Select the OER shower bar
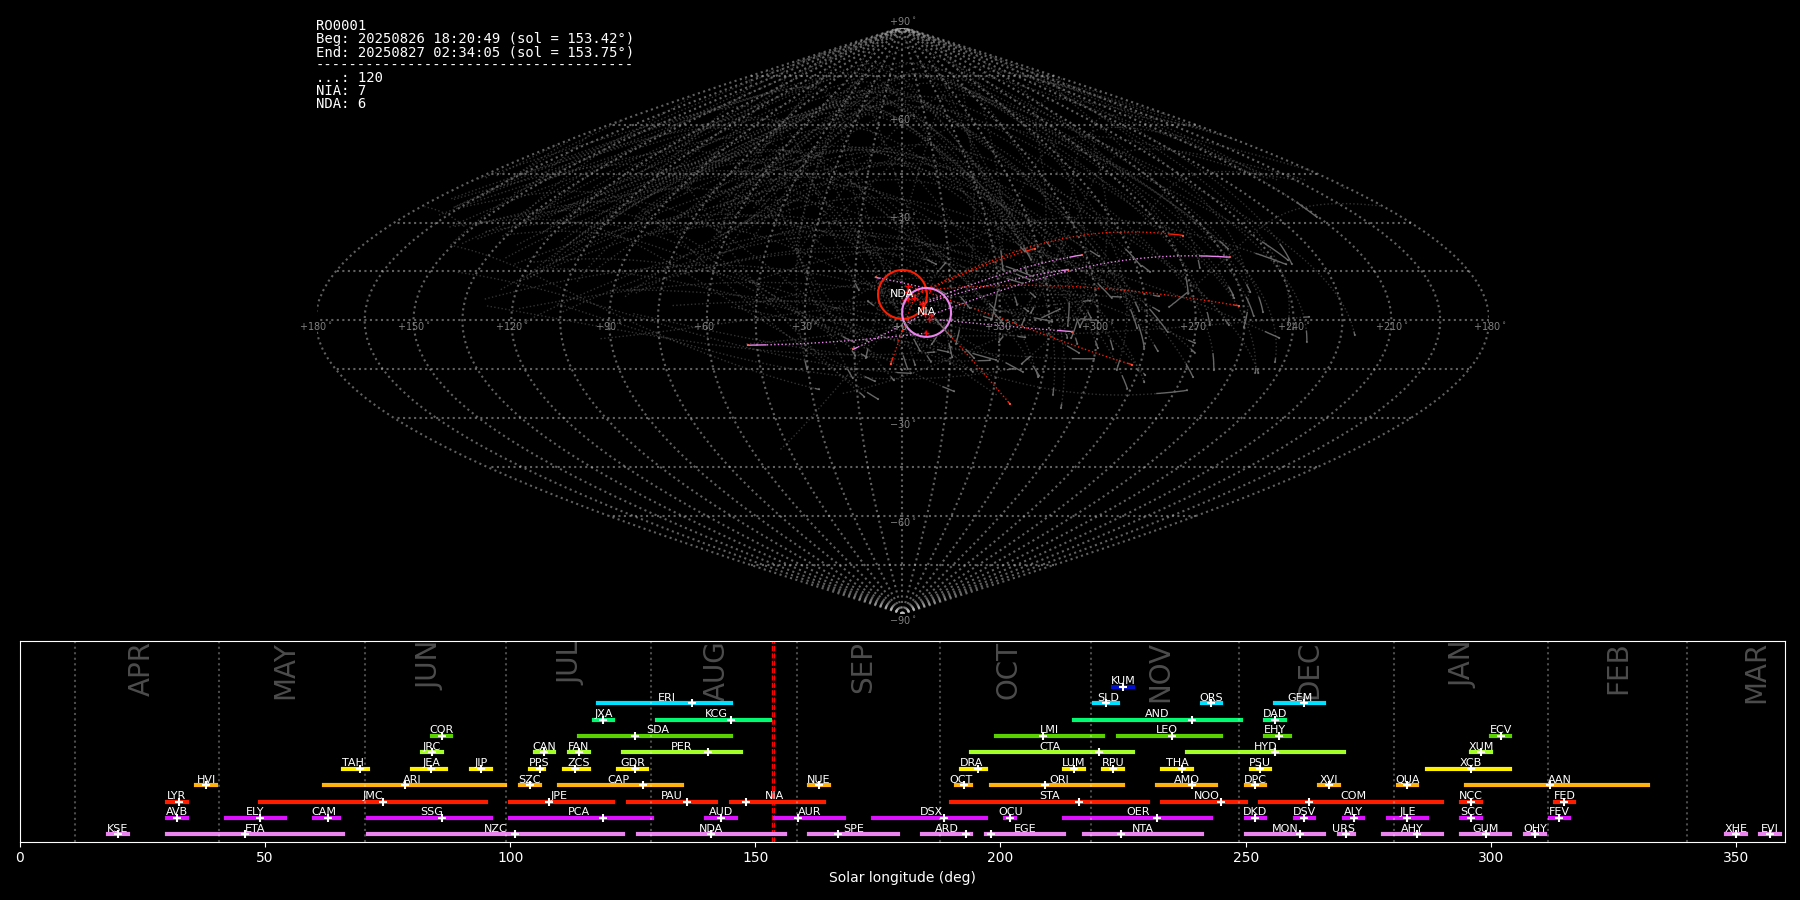 [1137, 818]
